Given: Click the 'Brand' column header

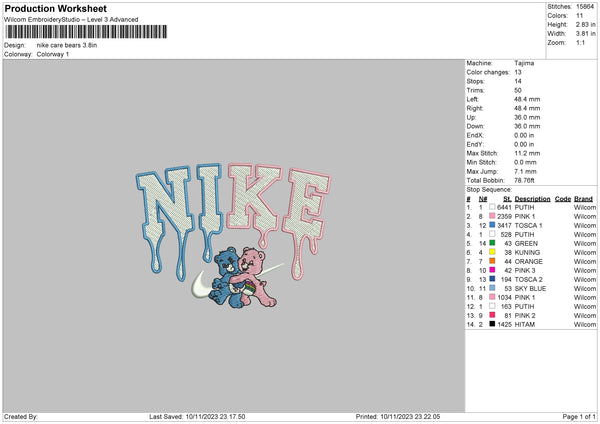Looking at the screenshot, I should (583, 199).
